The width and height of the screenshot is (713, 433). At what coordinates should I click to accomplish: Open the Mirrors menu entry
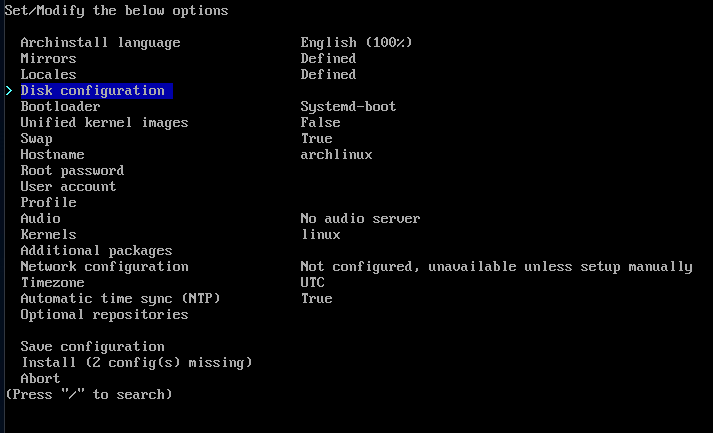(48, 59)
